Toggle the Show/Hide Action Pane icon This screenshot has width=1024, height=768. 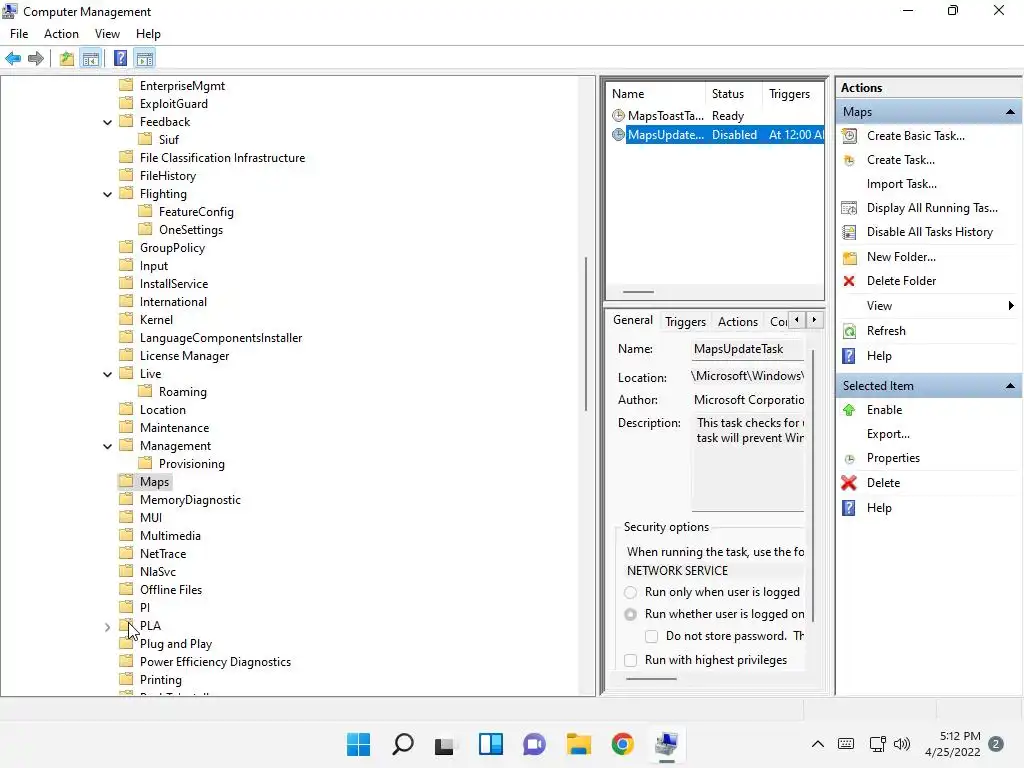tap(145, 59)
